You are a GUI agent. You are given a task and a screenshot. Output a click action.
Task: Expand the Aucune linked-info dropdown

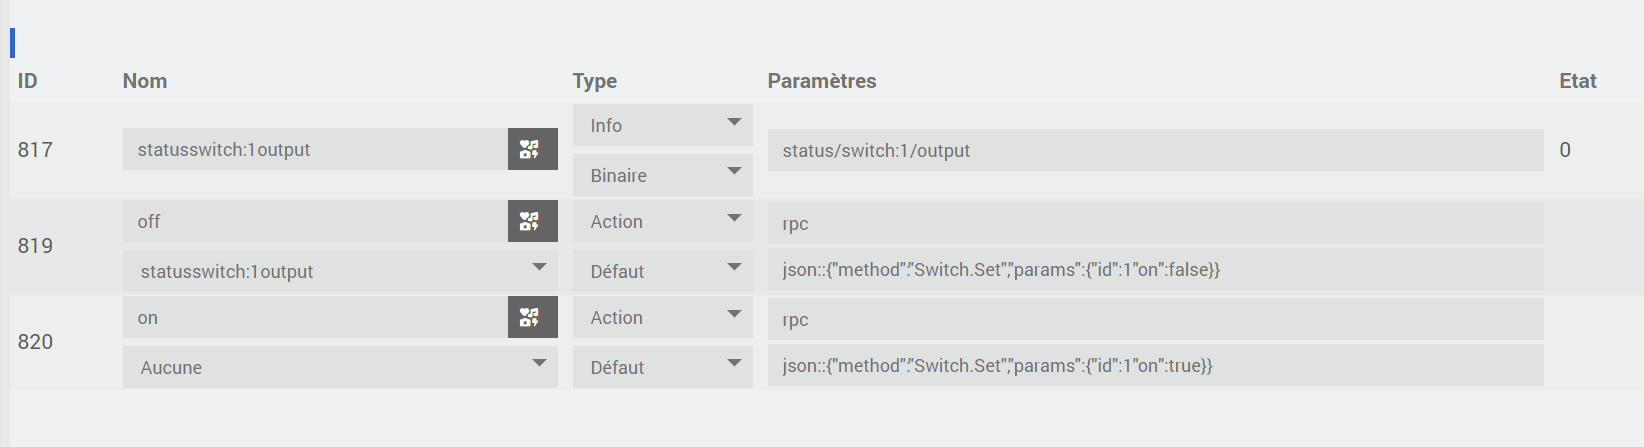click(x=340, y=367)
